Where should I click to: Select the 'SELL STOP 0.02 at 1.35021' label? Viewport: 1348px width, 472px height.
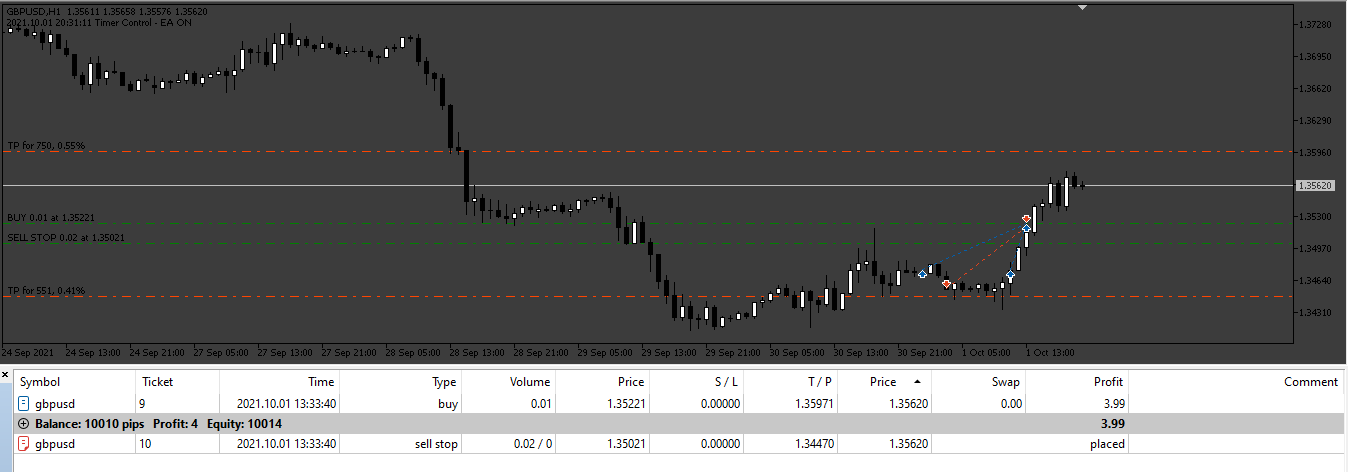coord(67,238)
